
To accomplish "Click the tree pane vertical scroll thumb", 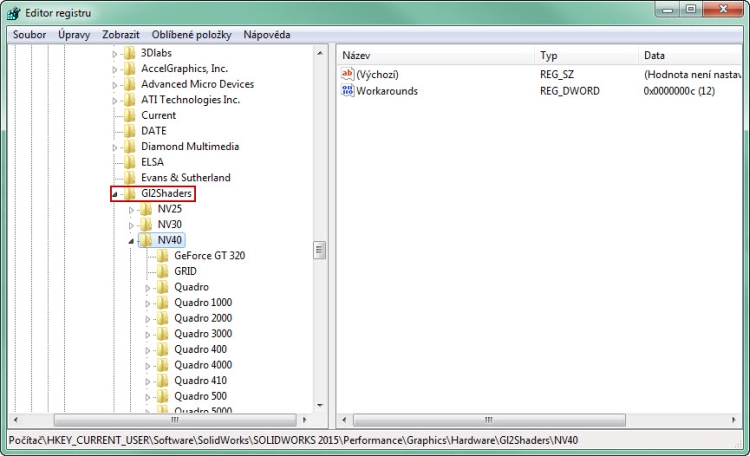I will (x=320, y=250).
